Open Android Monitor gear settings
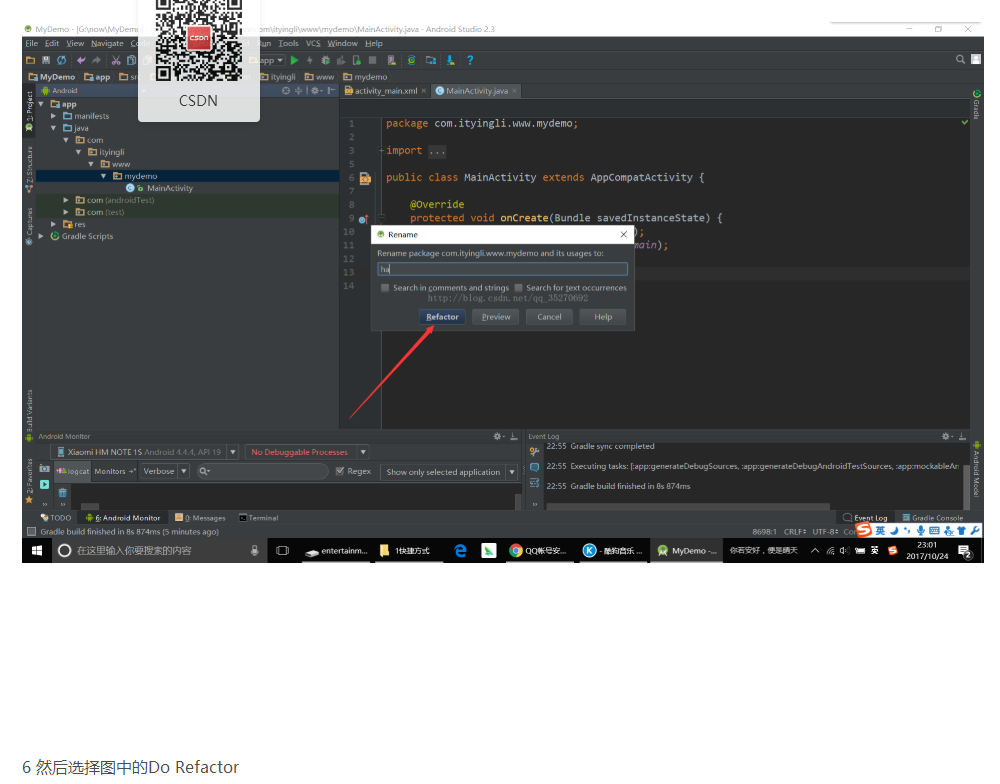 (498, 436)
